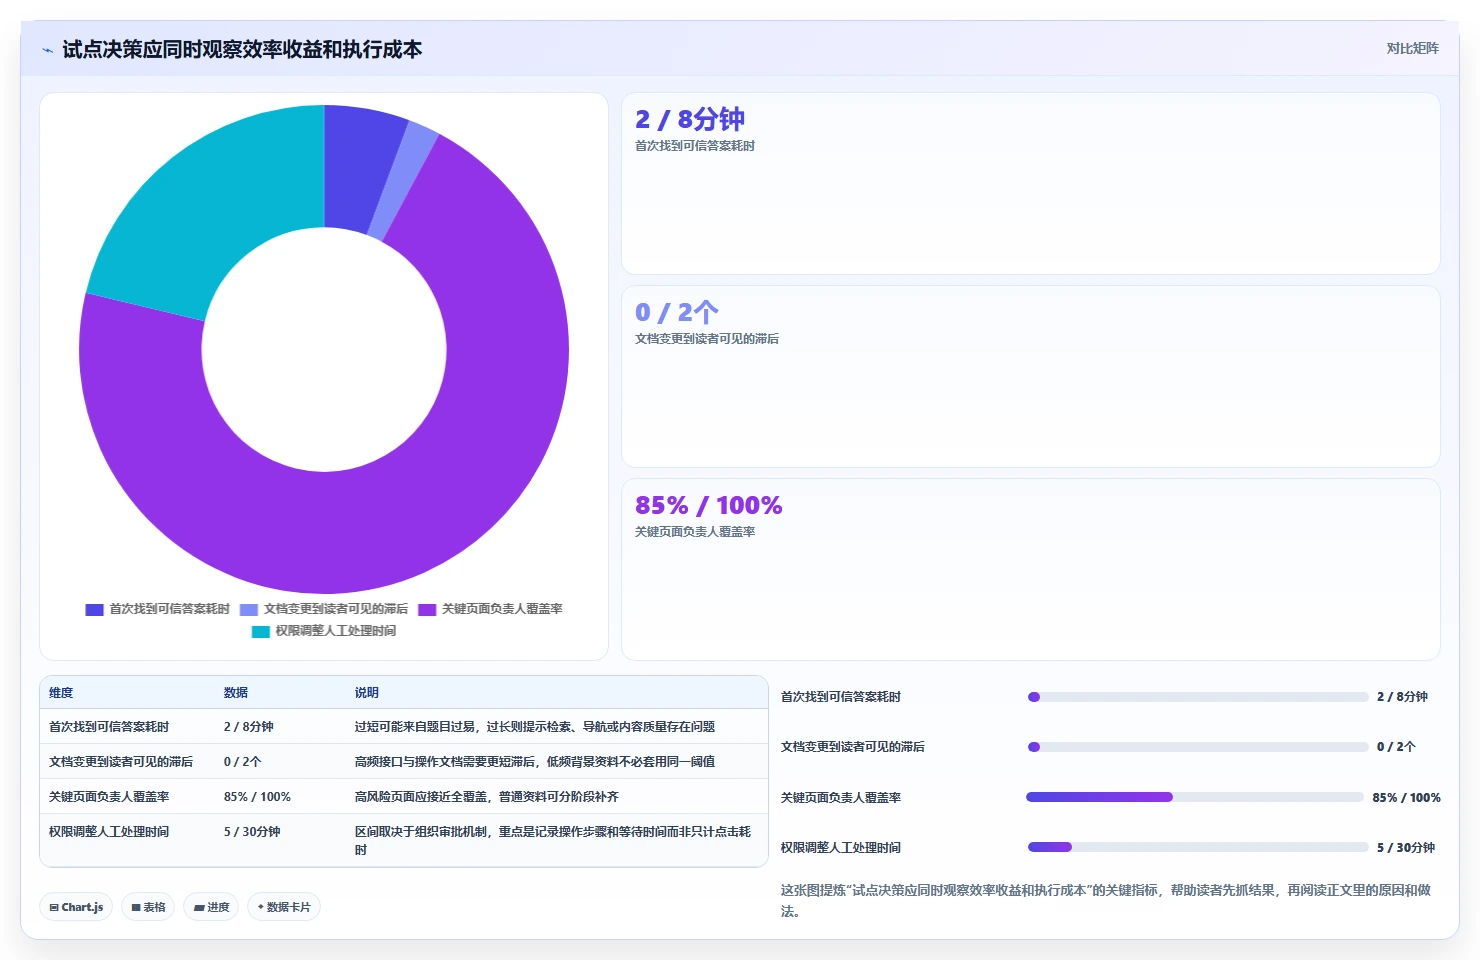Toggle 权限调整人工处理时间 legend swatch
The width and height of the screenshot is (1480, 960).
click(x=261, y=631)
